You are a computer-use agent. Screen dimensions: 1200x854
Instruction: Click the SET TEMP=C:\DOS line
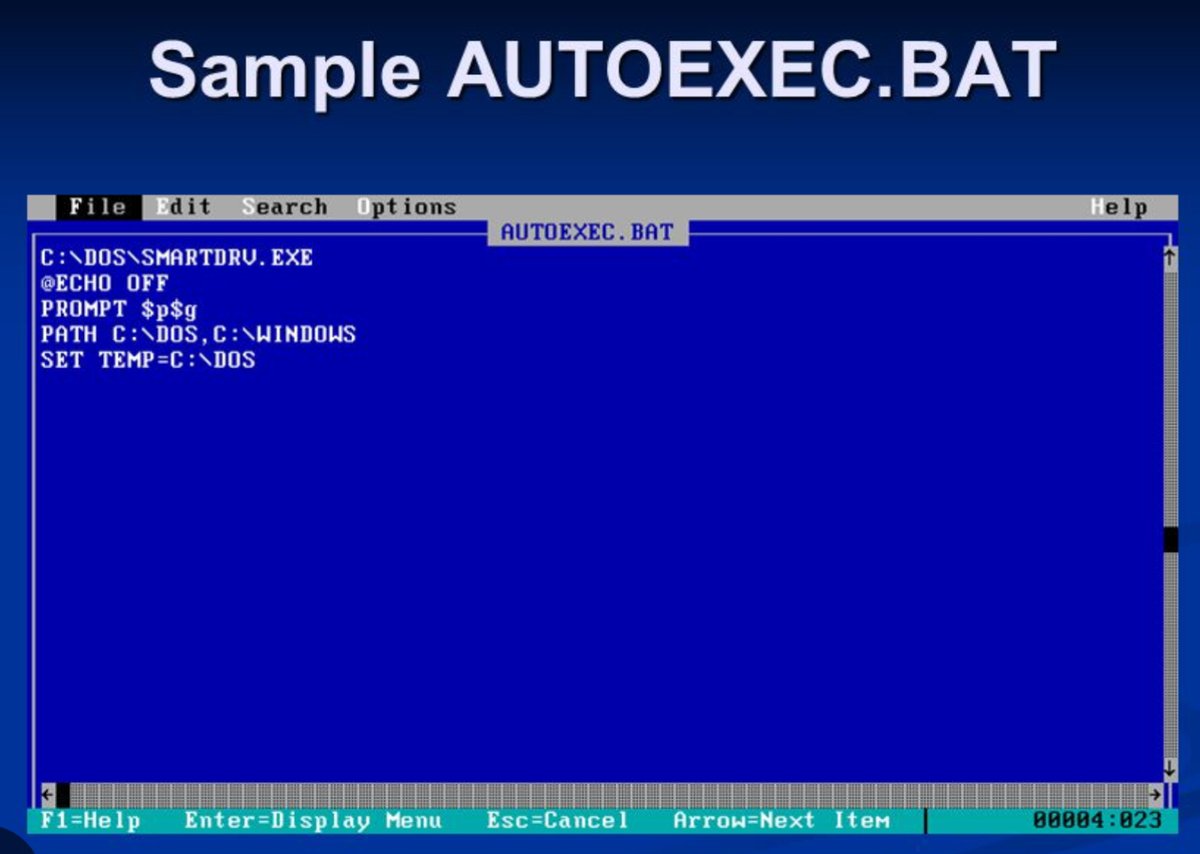pyautogui.click(x=148, y=360)
